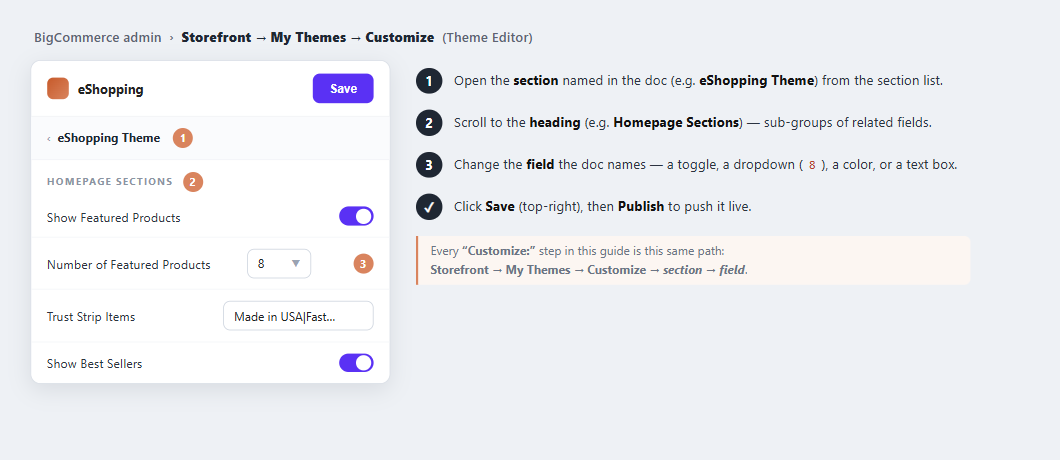Open the Number of Featured Products dropdown
Image resolution: width=1060 pixels, height=460 pixels.
[279, 264]
